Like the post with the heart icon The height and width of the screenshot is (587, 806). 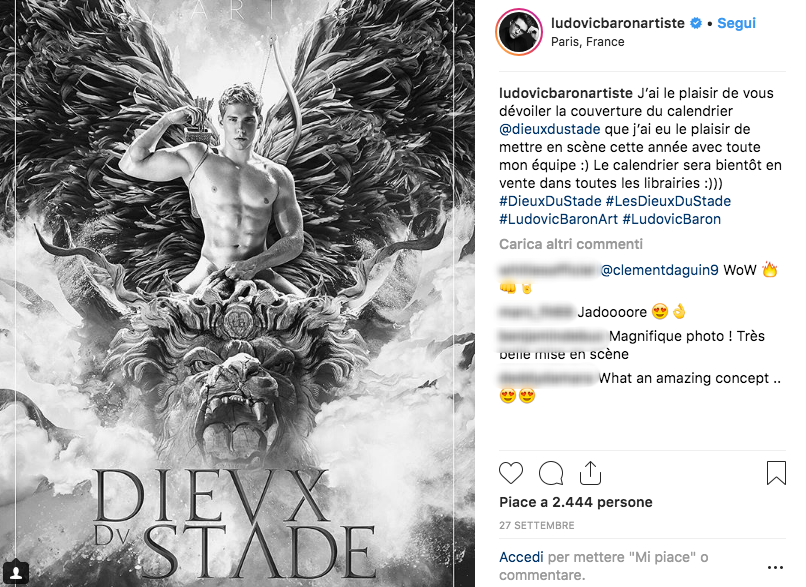tap(511, 473)
